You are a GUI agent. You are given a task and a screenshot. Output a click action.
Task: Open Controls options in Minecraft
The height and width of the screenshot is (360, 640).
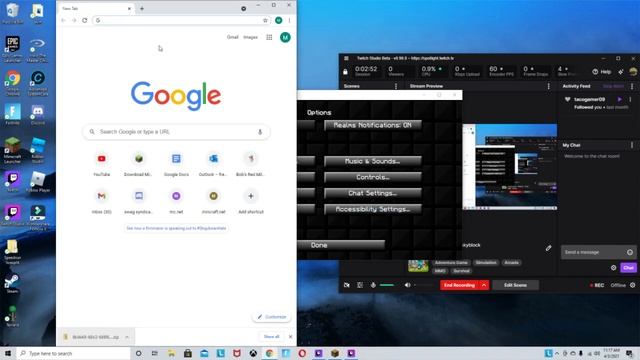(373, 177)
